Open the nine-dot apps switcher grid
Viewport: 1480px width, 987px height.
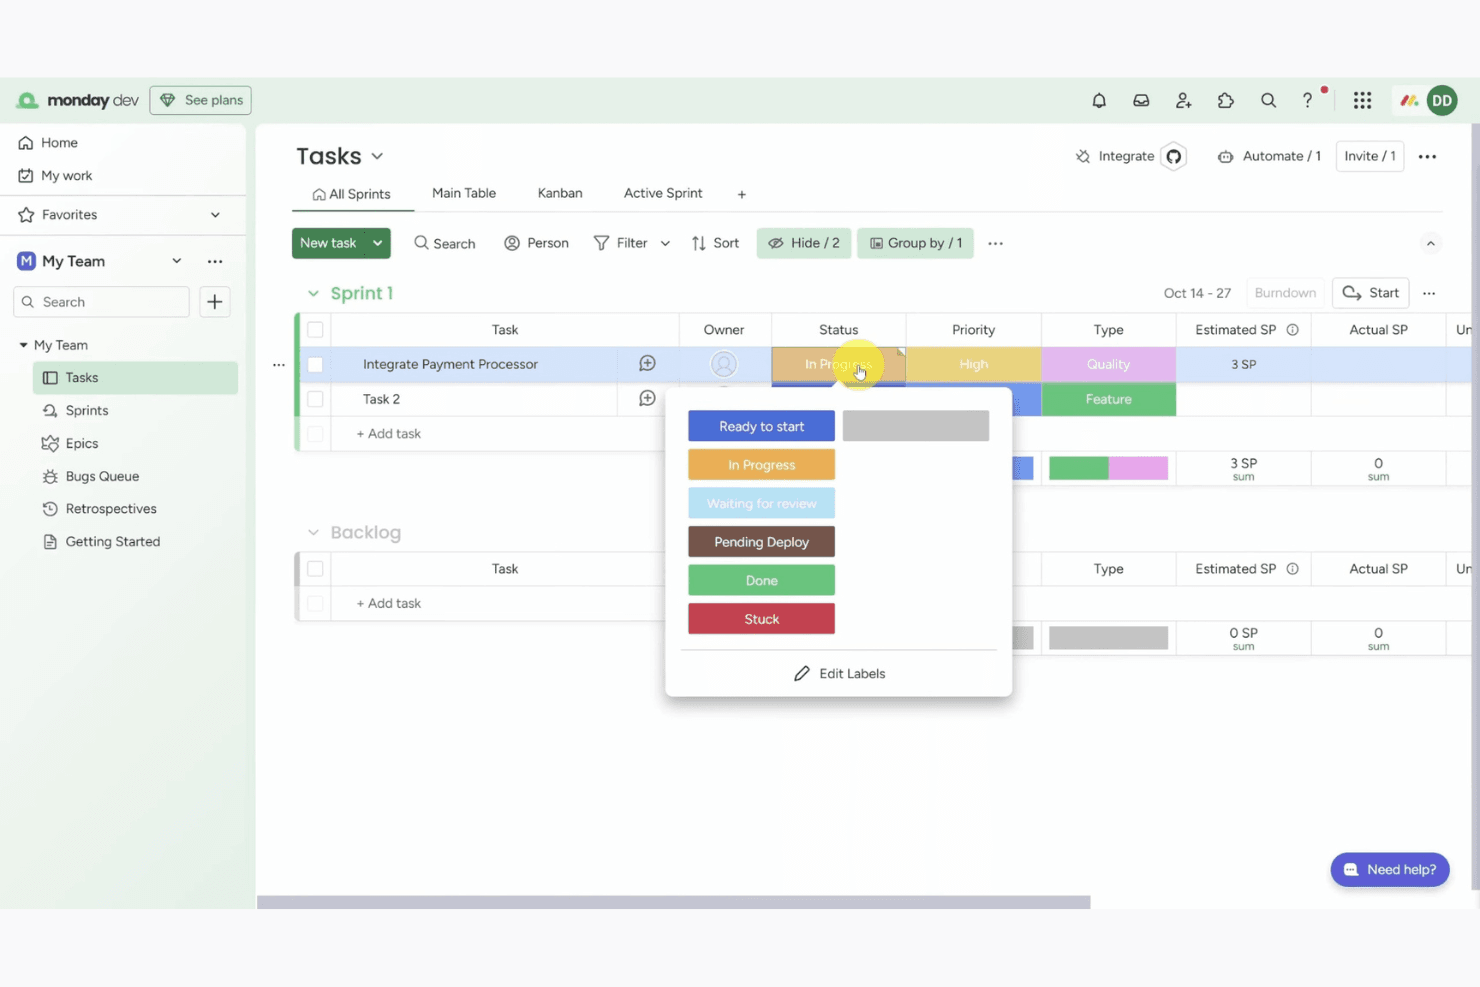tap(1362, 100)
